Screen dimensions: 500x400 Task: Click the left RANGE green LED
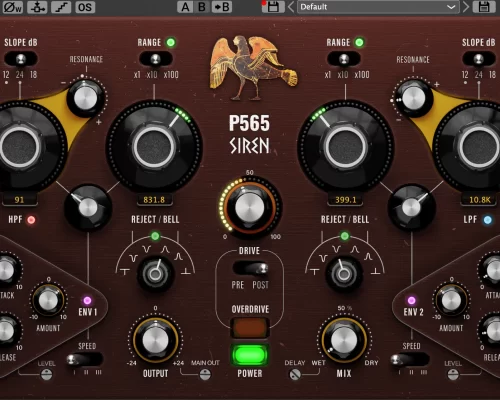[x=171, y=43]
